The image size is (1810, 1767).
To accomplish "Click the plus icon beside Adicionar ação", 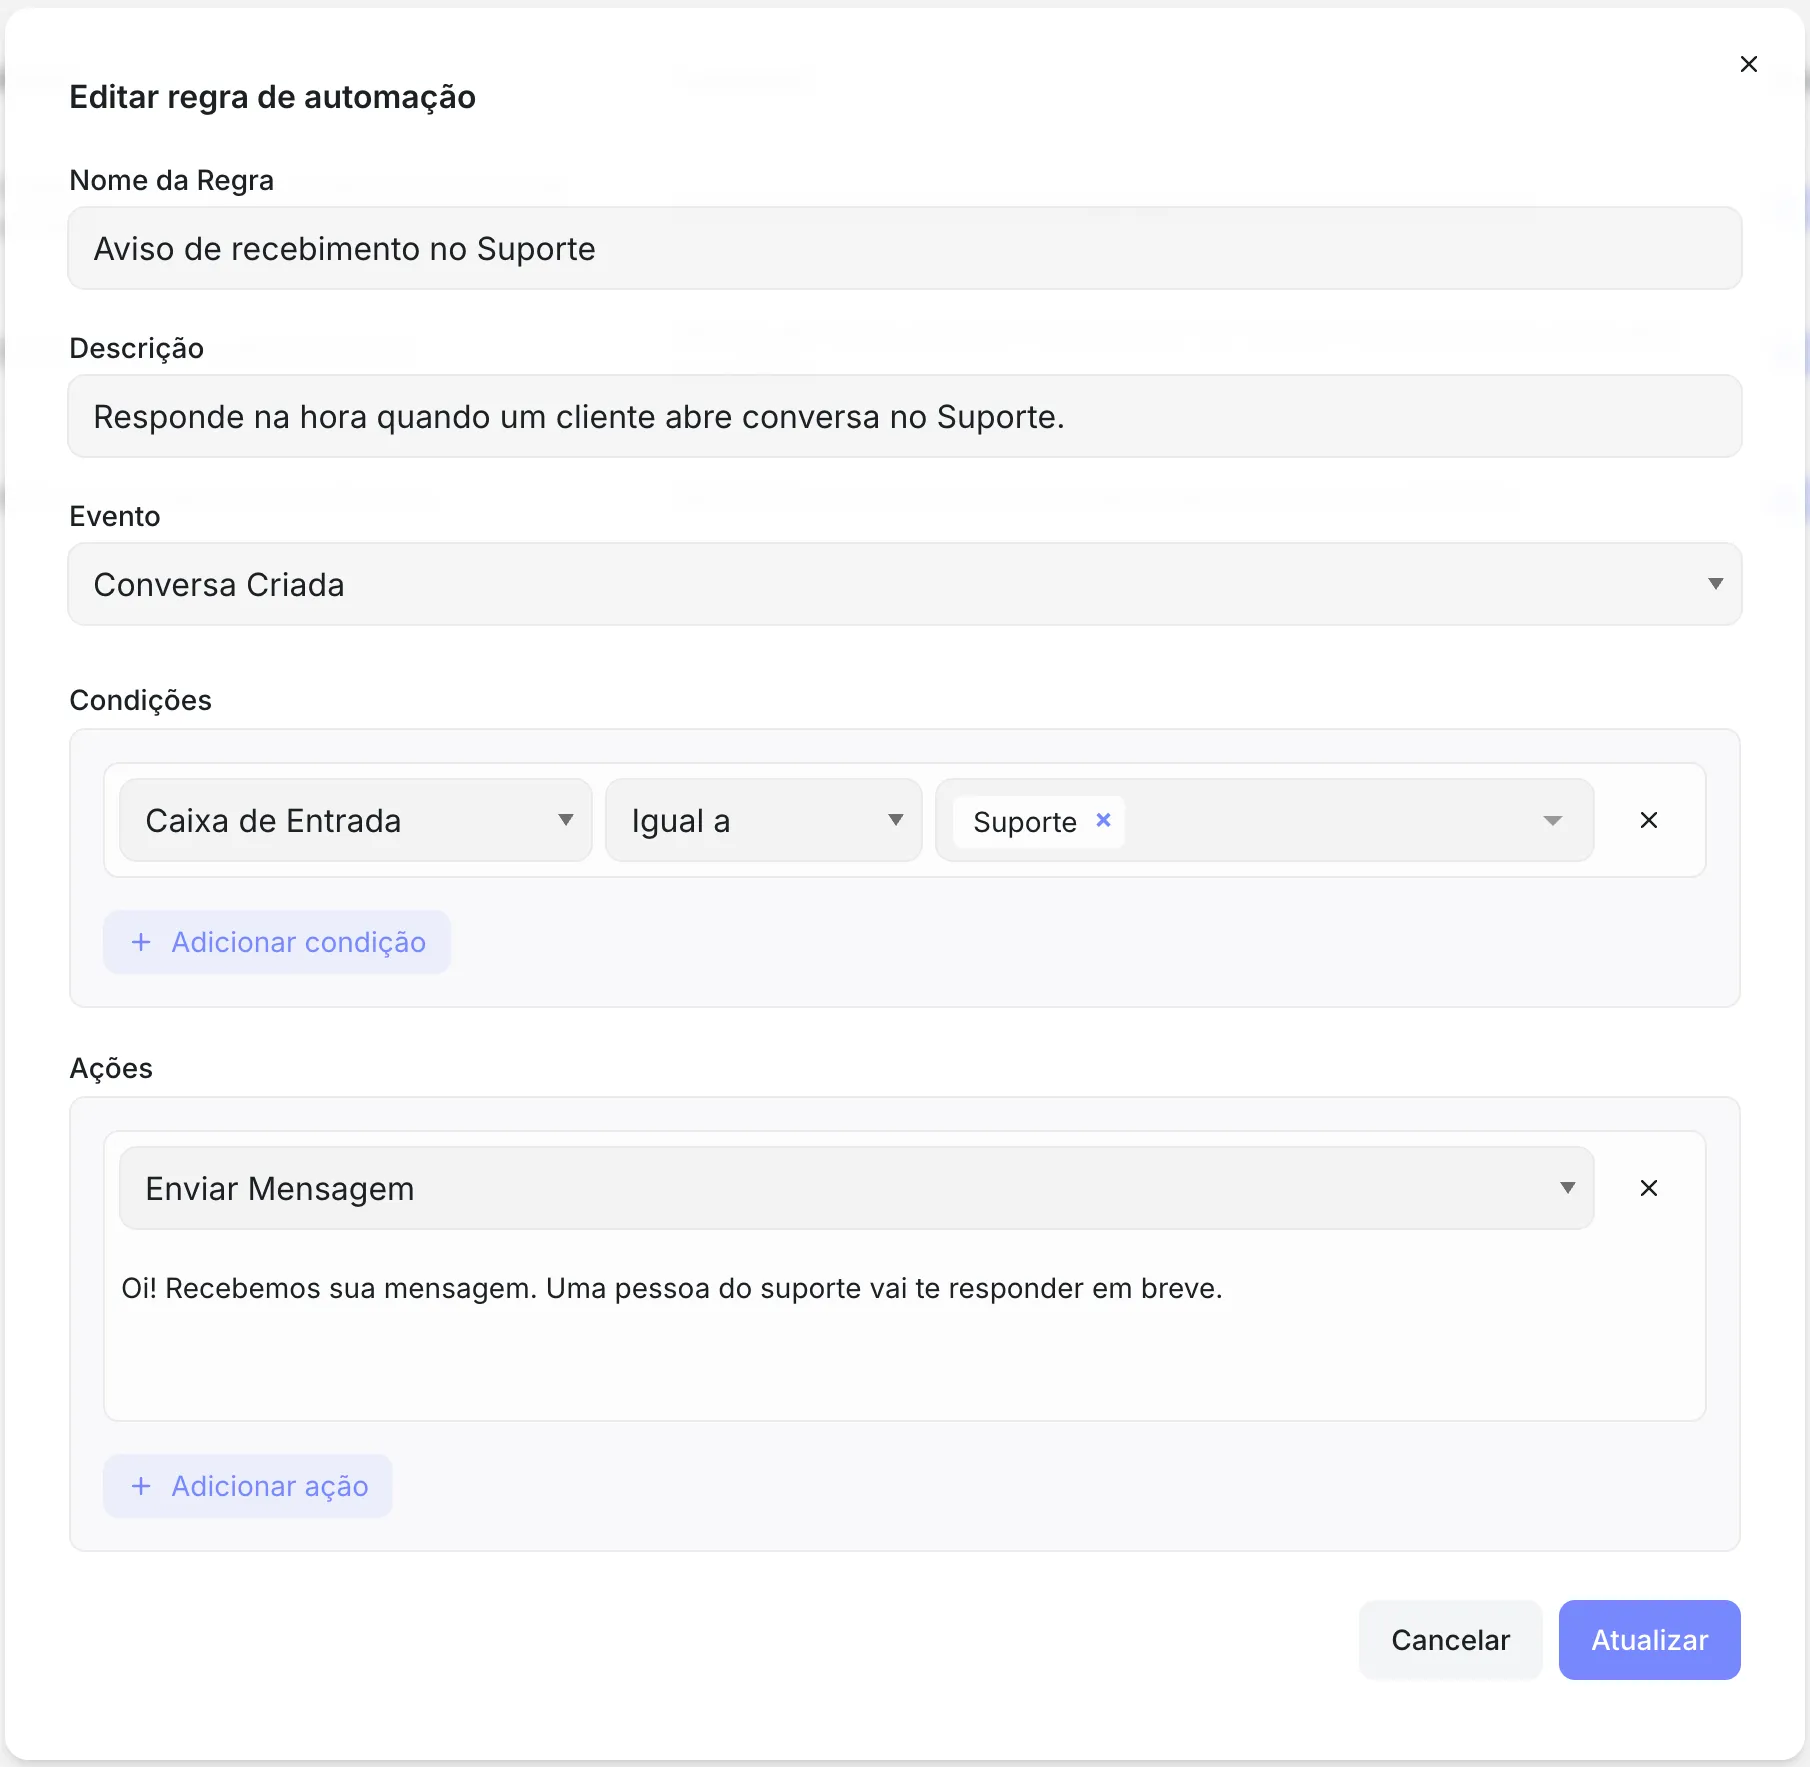I will point(141,1486).
